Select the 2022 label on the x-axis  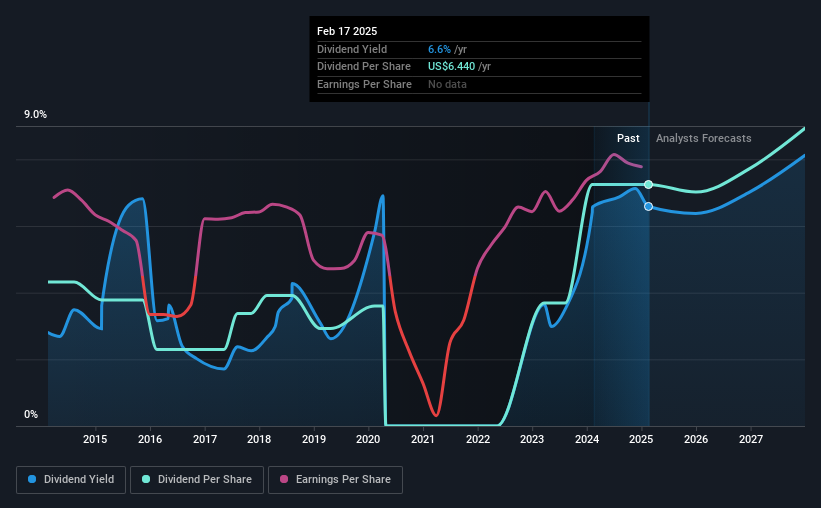pyautogui.click(x=478, y=439)
